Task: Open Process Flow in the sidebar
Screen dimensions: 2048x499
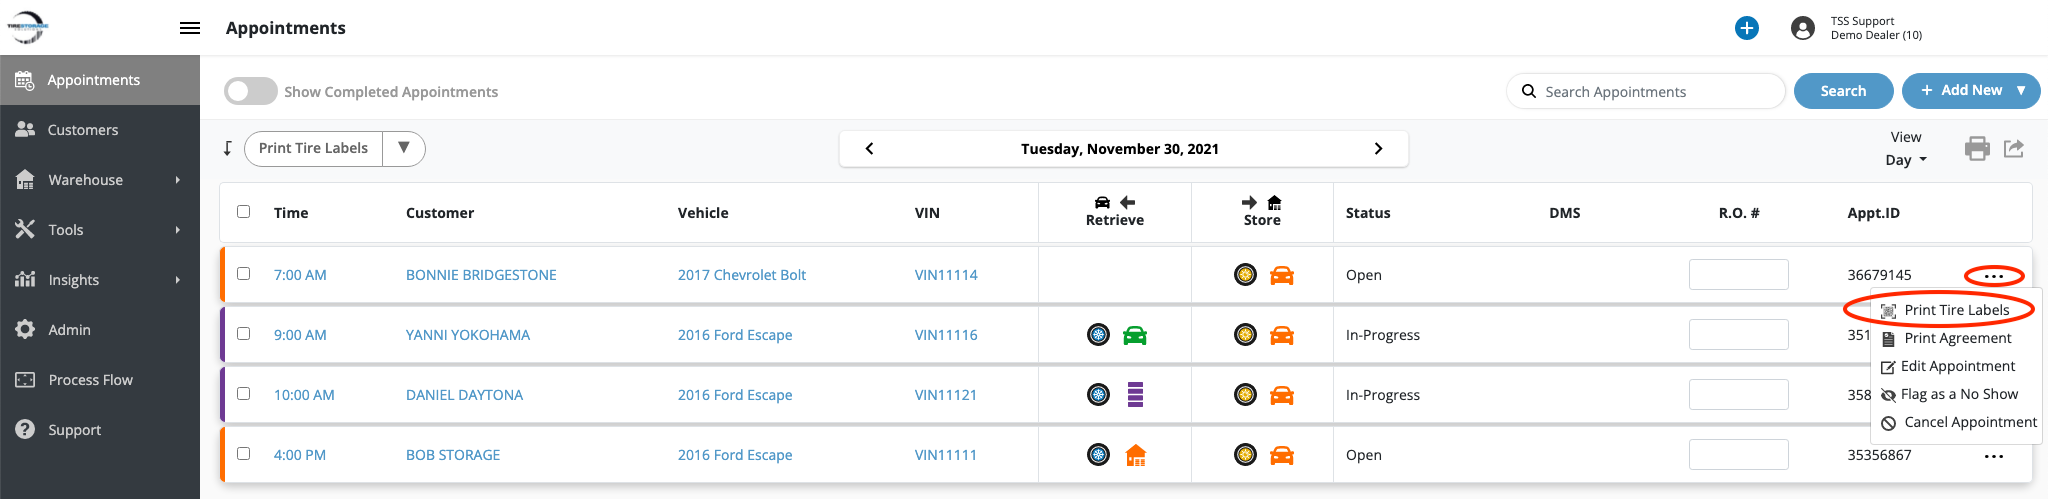Action: tap(100, 380)
